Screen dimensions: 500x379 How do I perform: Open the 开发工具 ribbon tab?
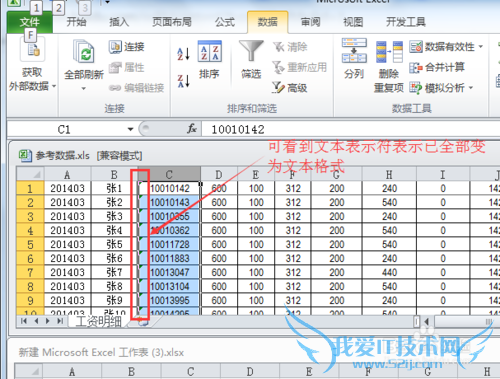pyautogui.click(x=406, y=22)
